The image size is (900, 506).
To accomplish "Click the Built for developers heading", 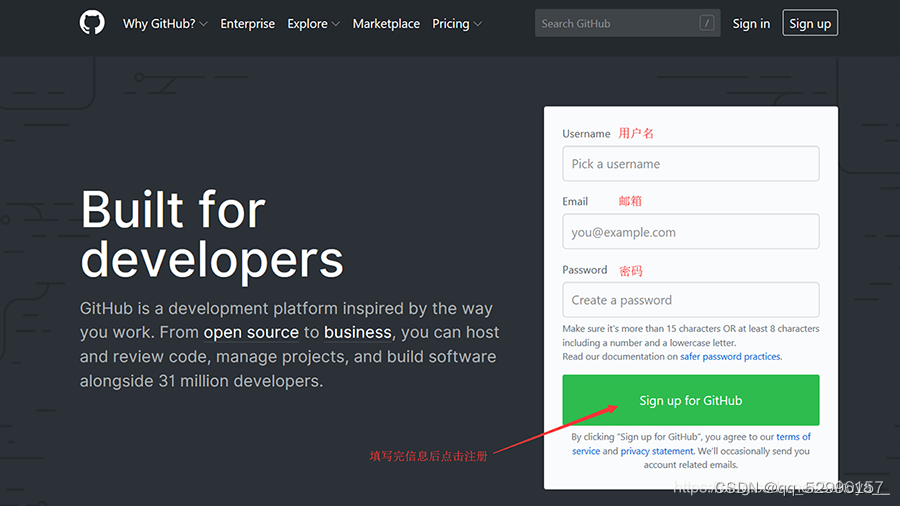I will tap(212, 235).
